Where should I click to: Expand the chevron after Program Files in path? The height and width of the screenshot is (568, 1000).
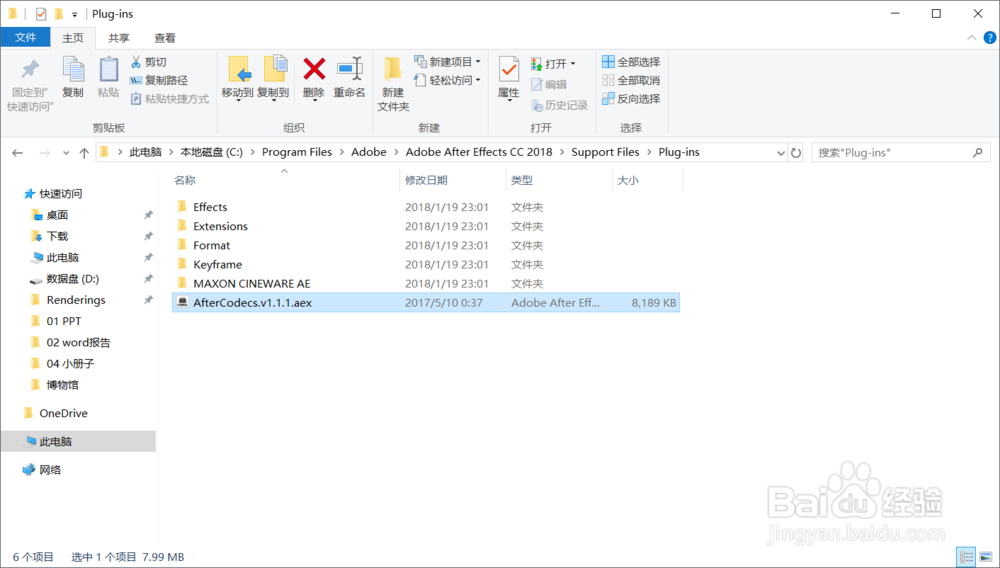pyautogui.click(x=342, y=152)
